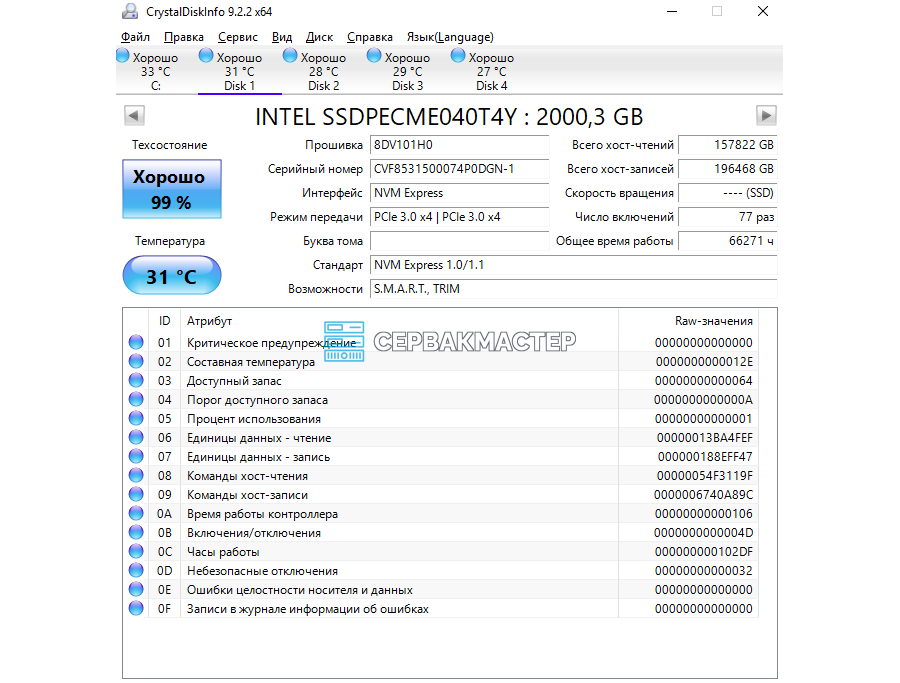Click the next disk arrow button
This screenshot has height=683, width=900.
[x=766, y=115]
